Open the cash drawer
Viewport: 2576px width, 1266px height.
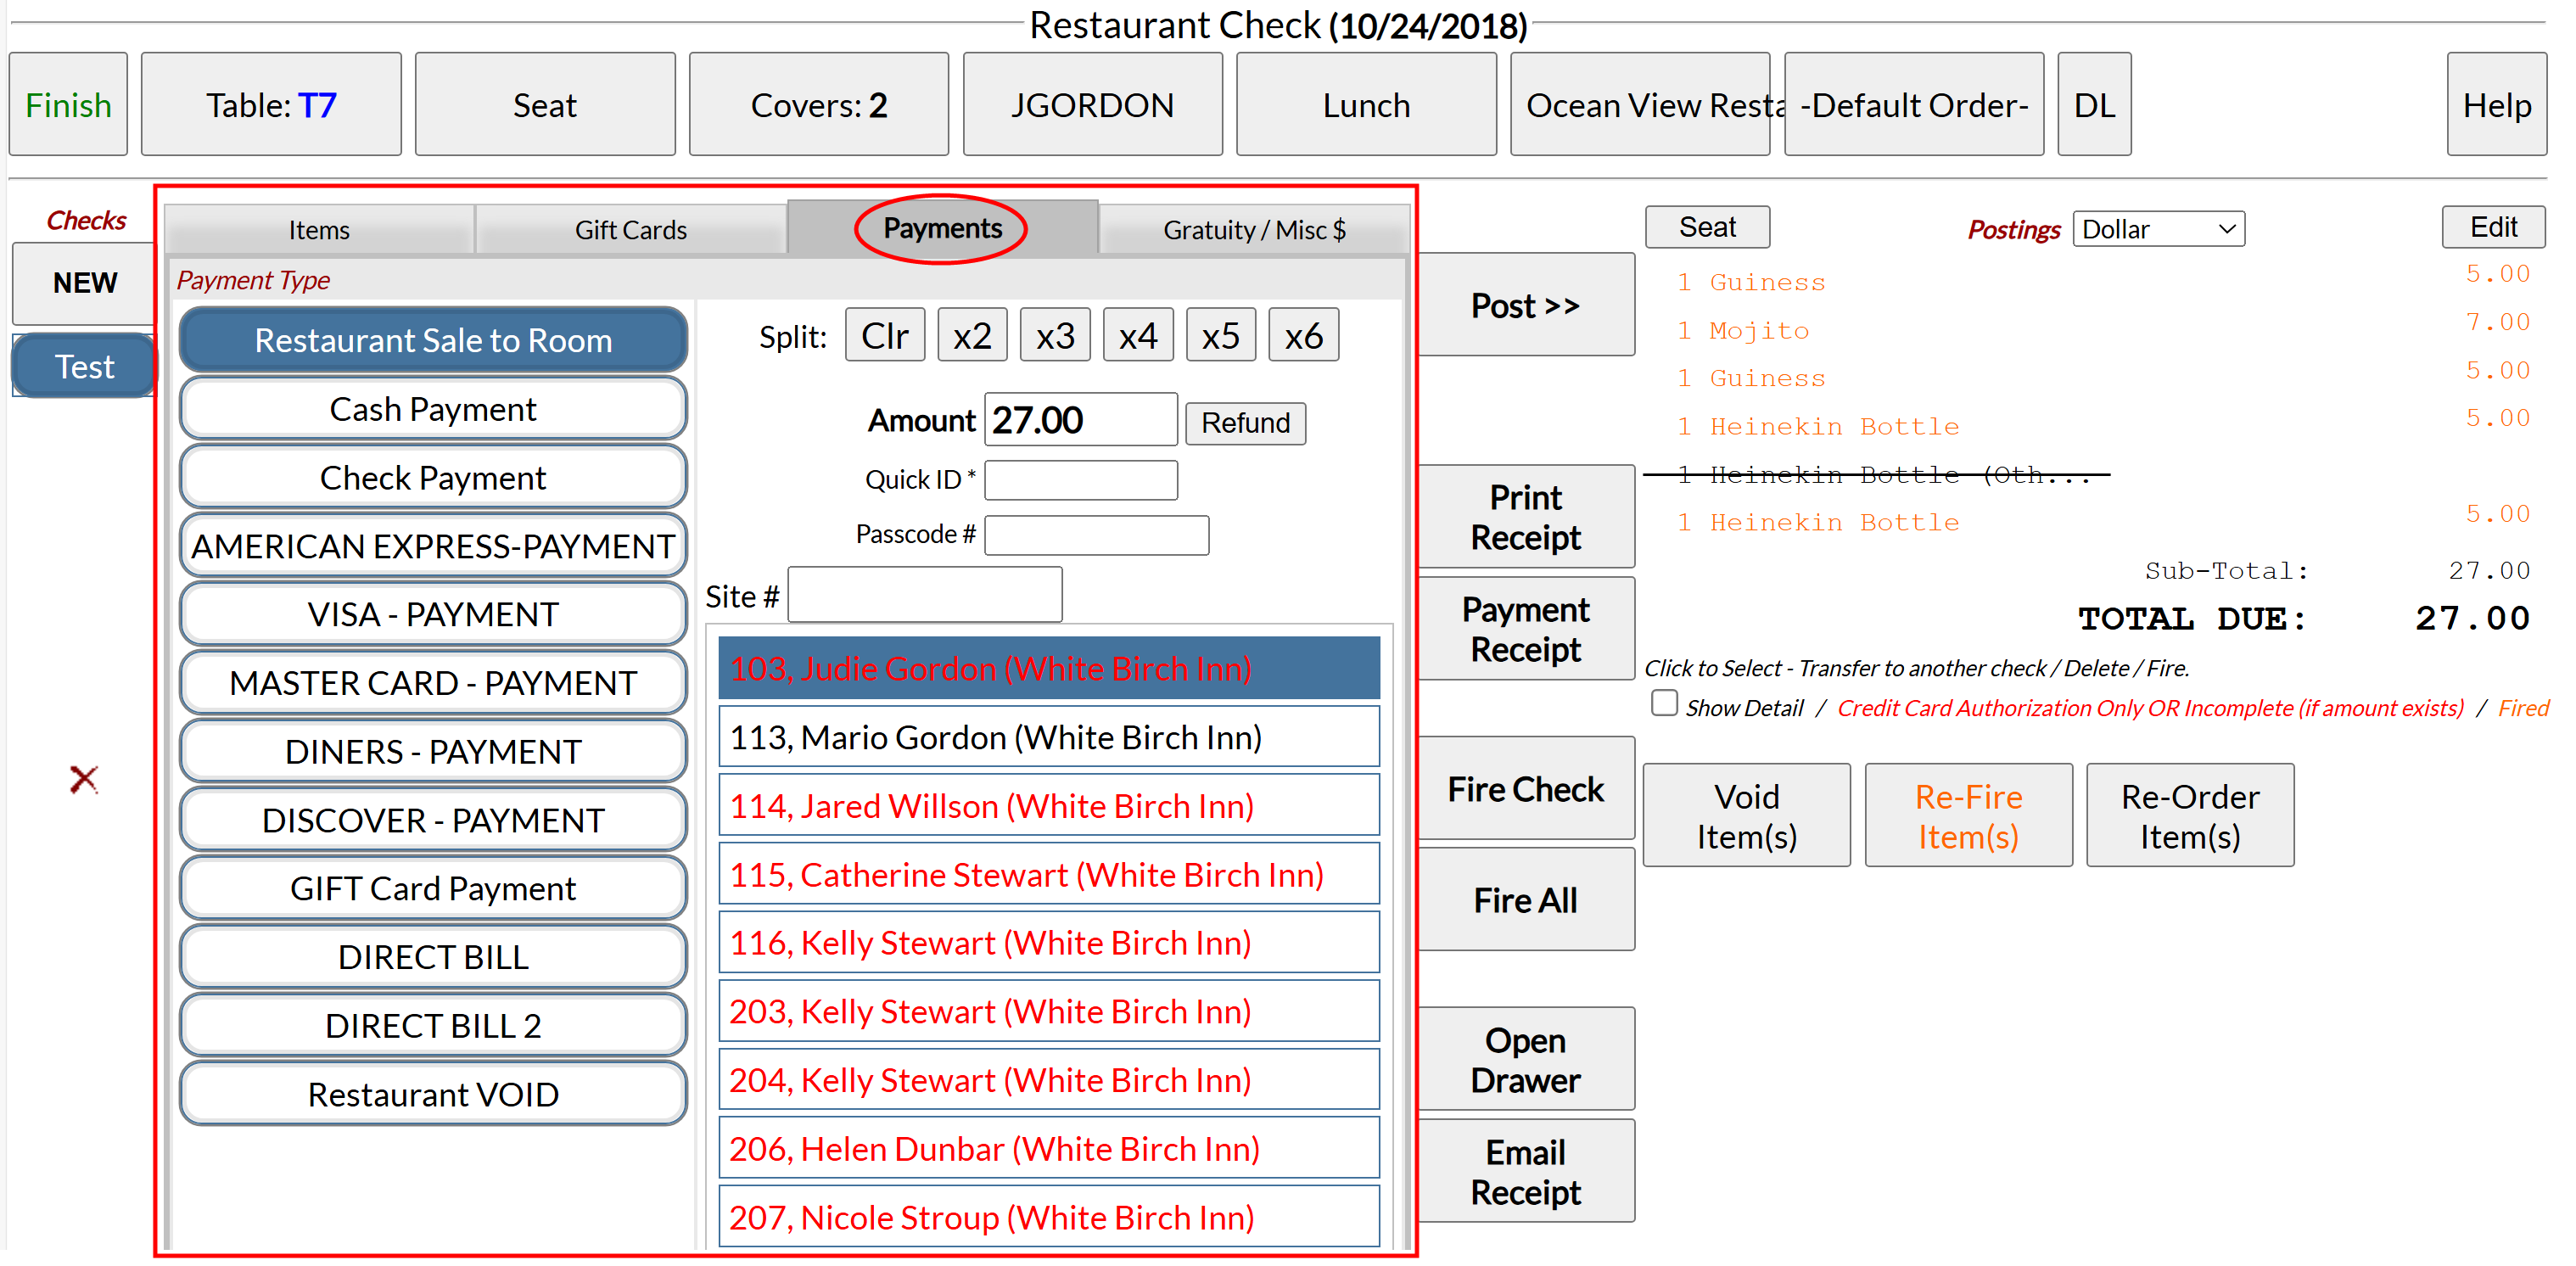1524,1059
